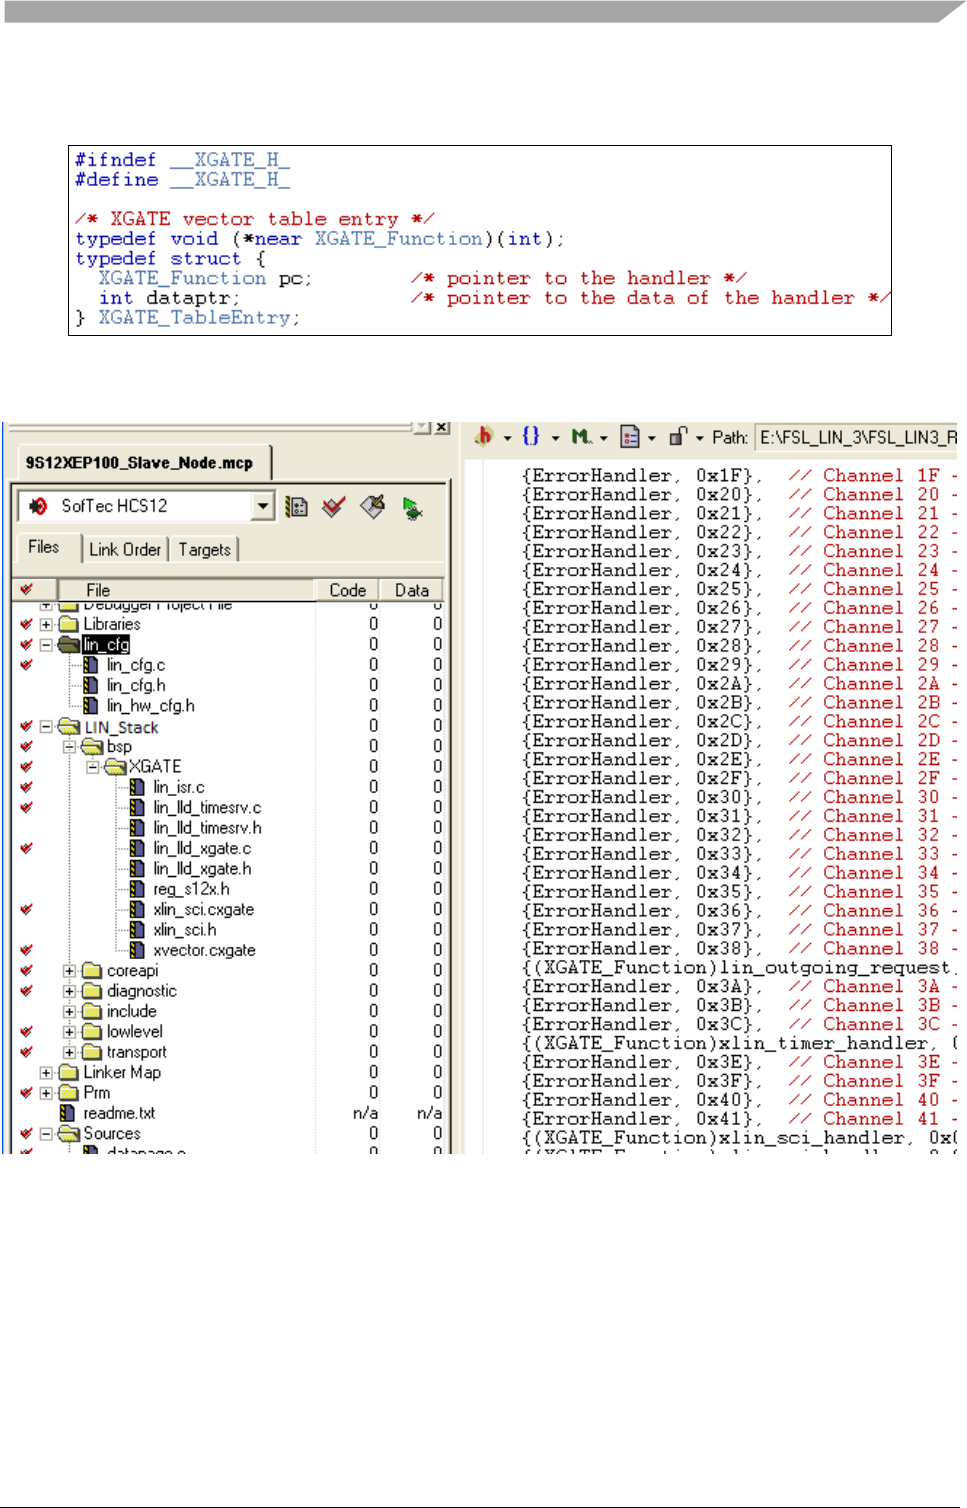Open the document settings popup icon
967x1508 pixels.
[630, 436]
